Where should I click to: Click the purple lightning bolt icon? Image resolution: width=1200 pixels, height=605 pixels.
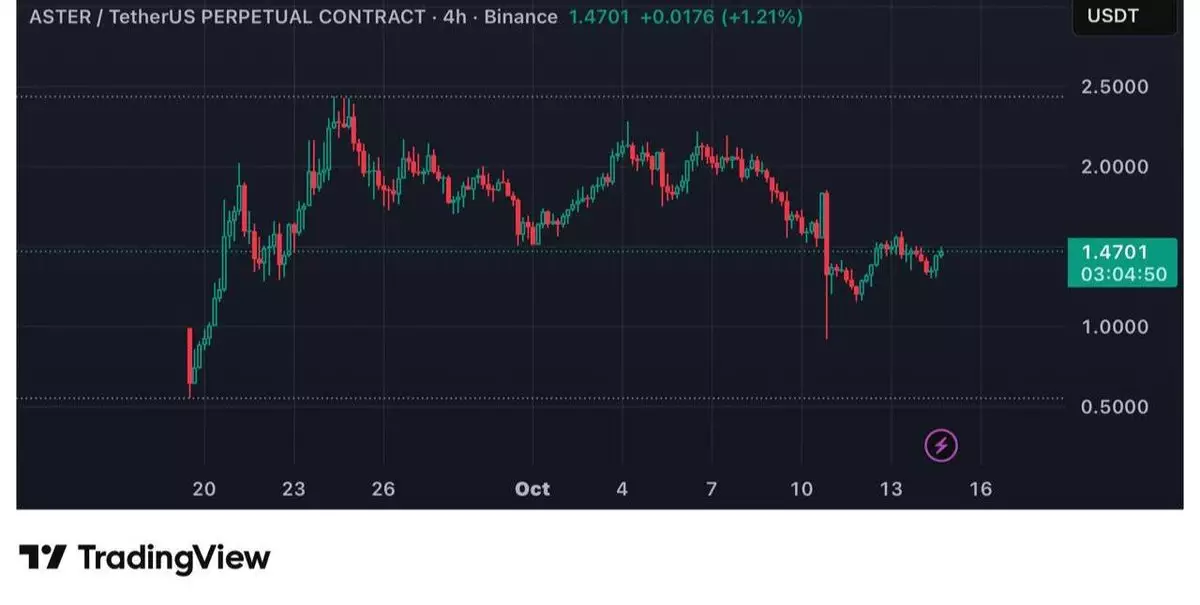(941, 445)
